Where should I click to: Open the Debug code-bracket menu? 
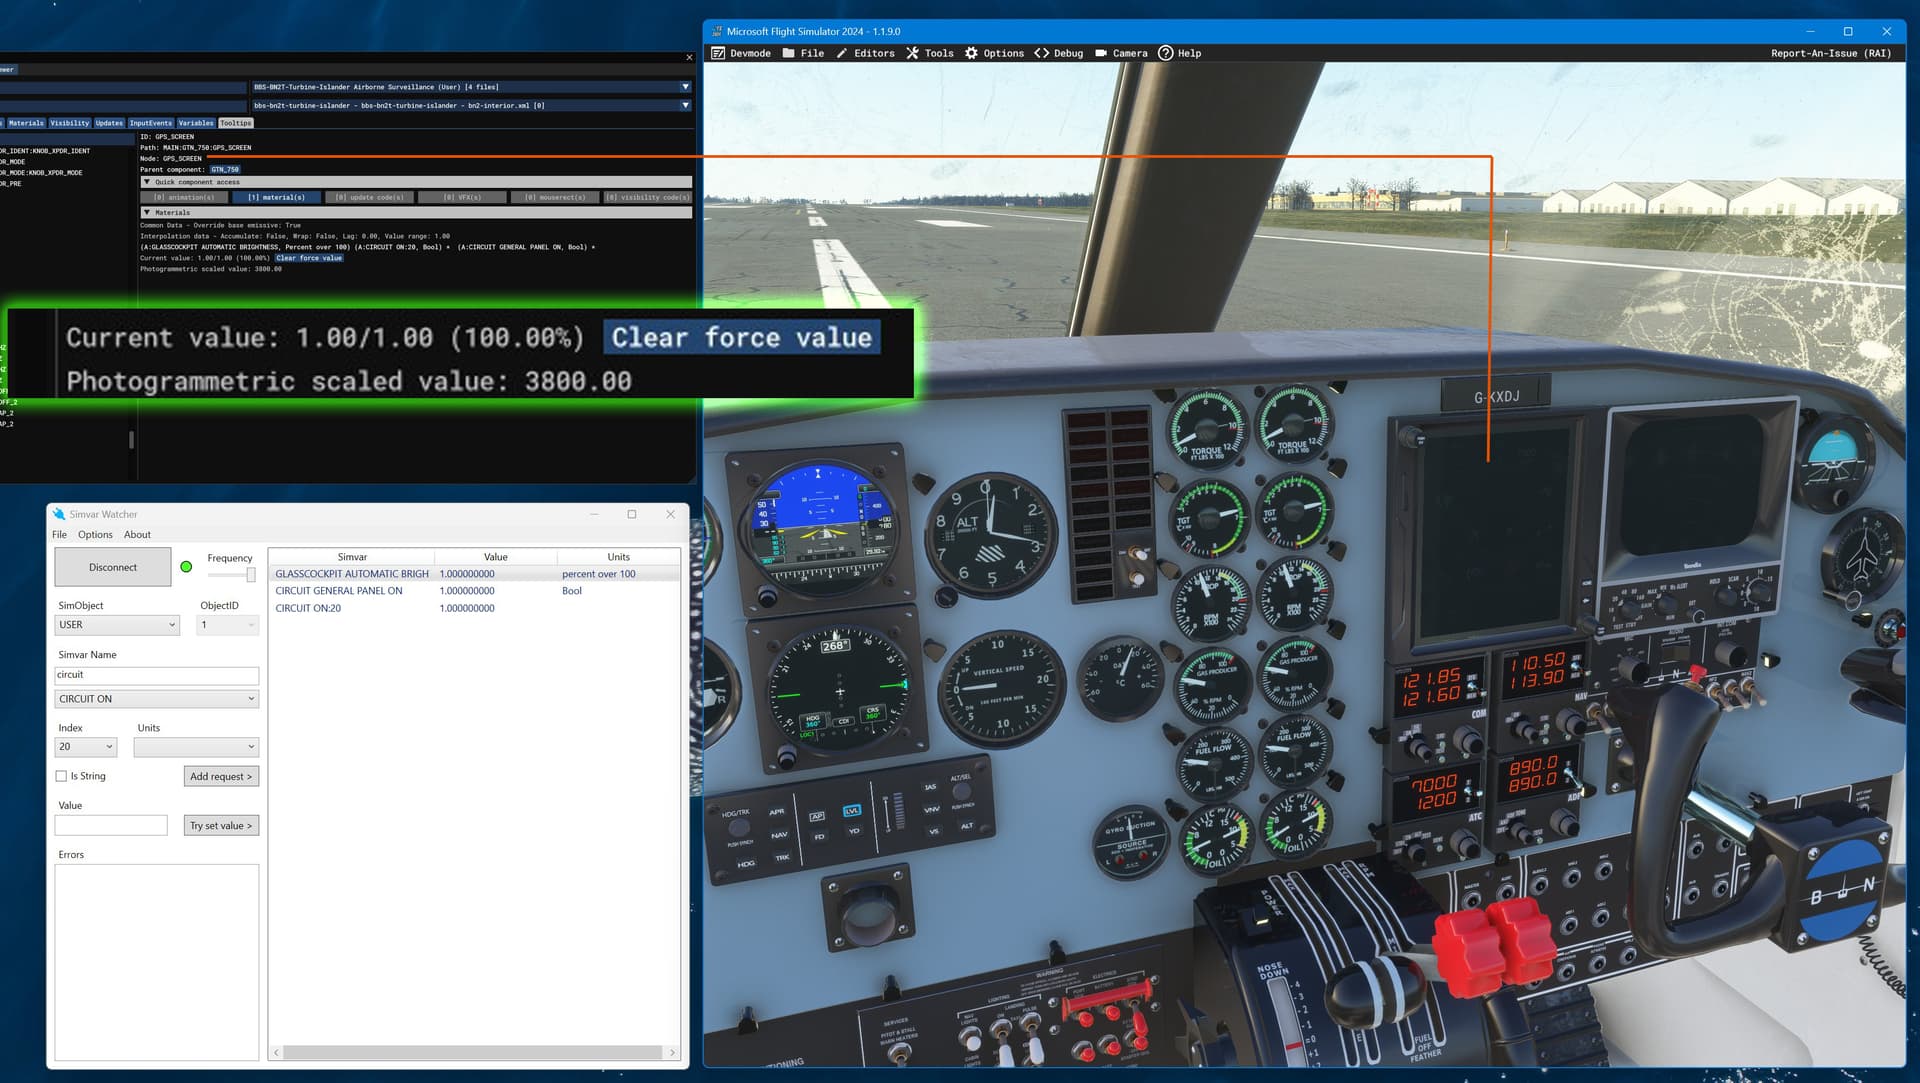point(1058,53)
